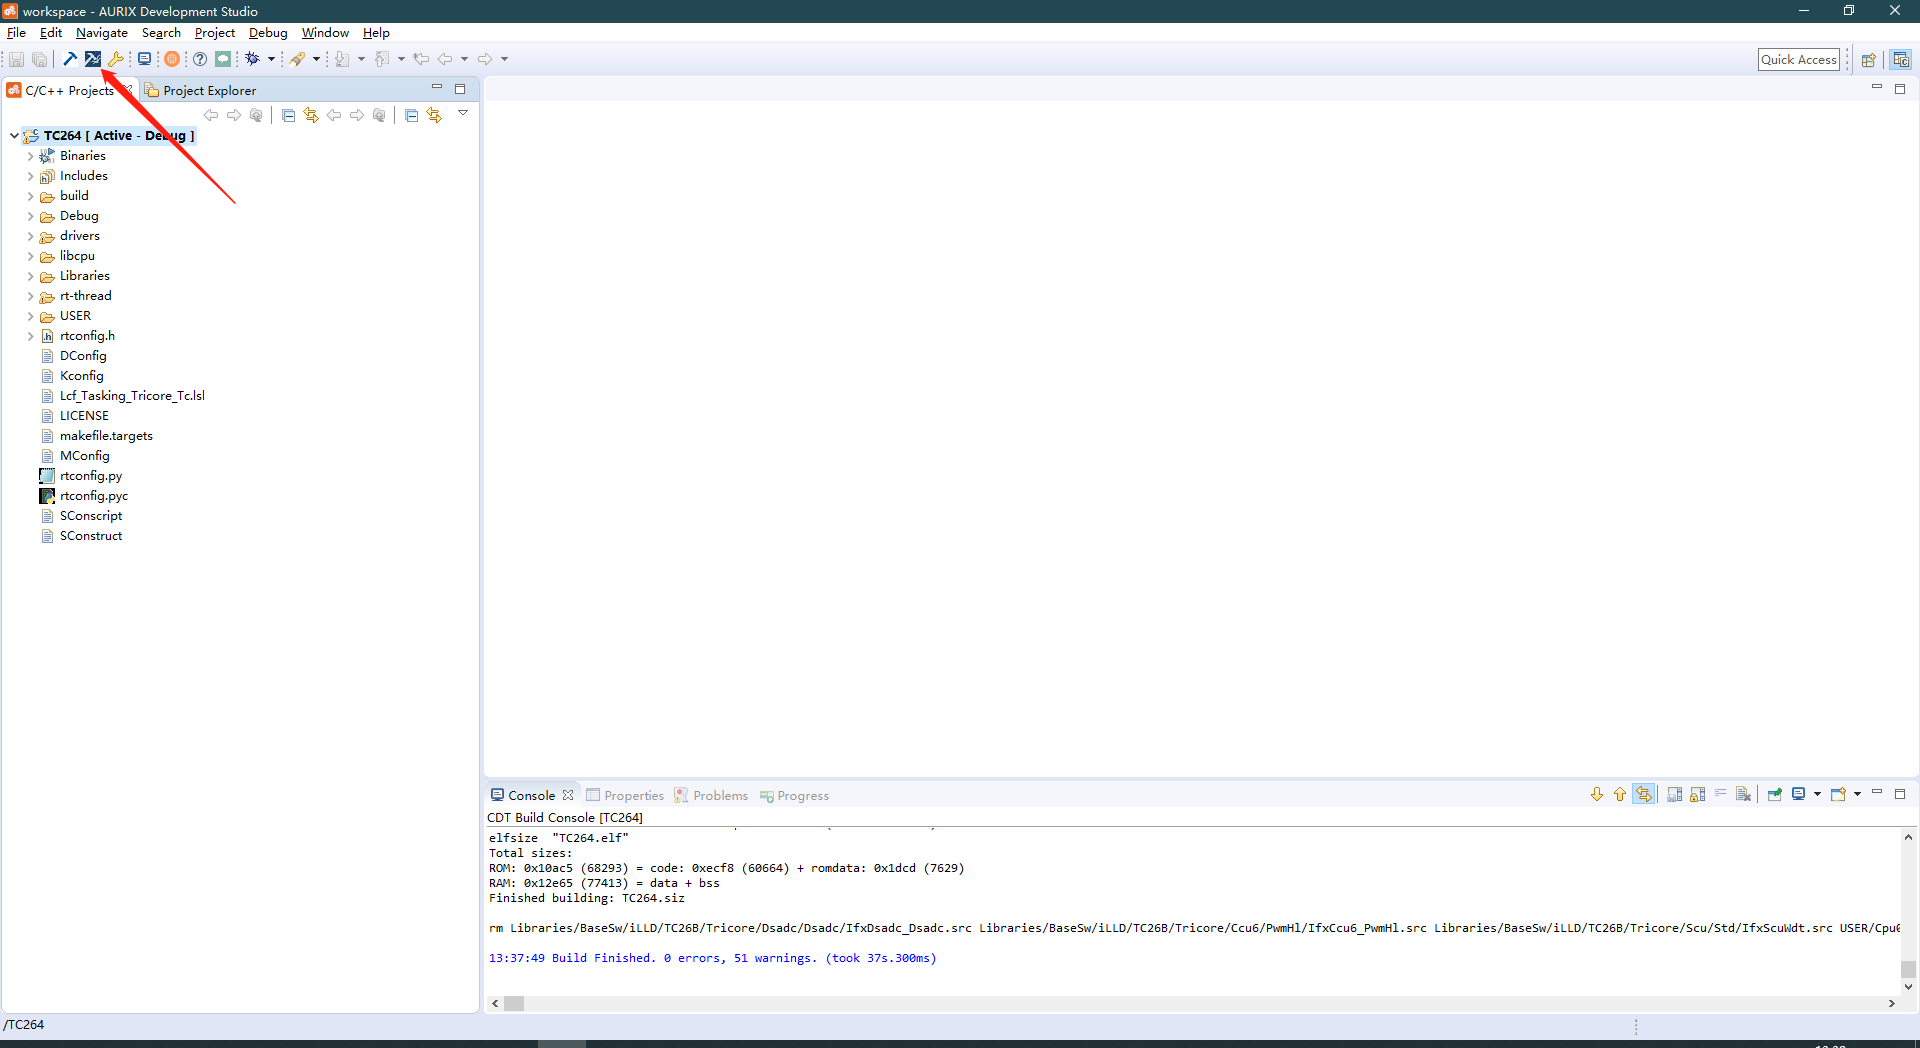Expand the Binaries tree node
The image size is (1920, 1048).
(30, 156)
